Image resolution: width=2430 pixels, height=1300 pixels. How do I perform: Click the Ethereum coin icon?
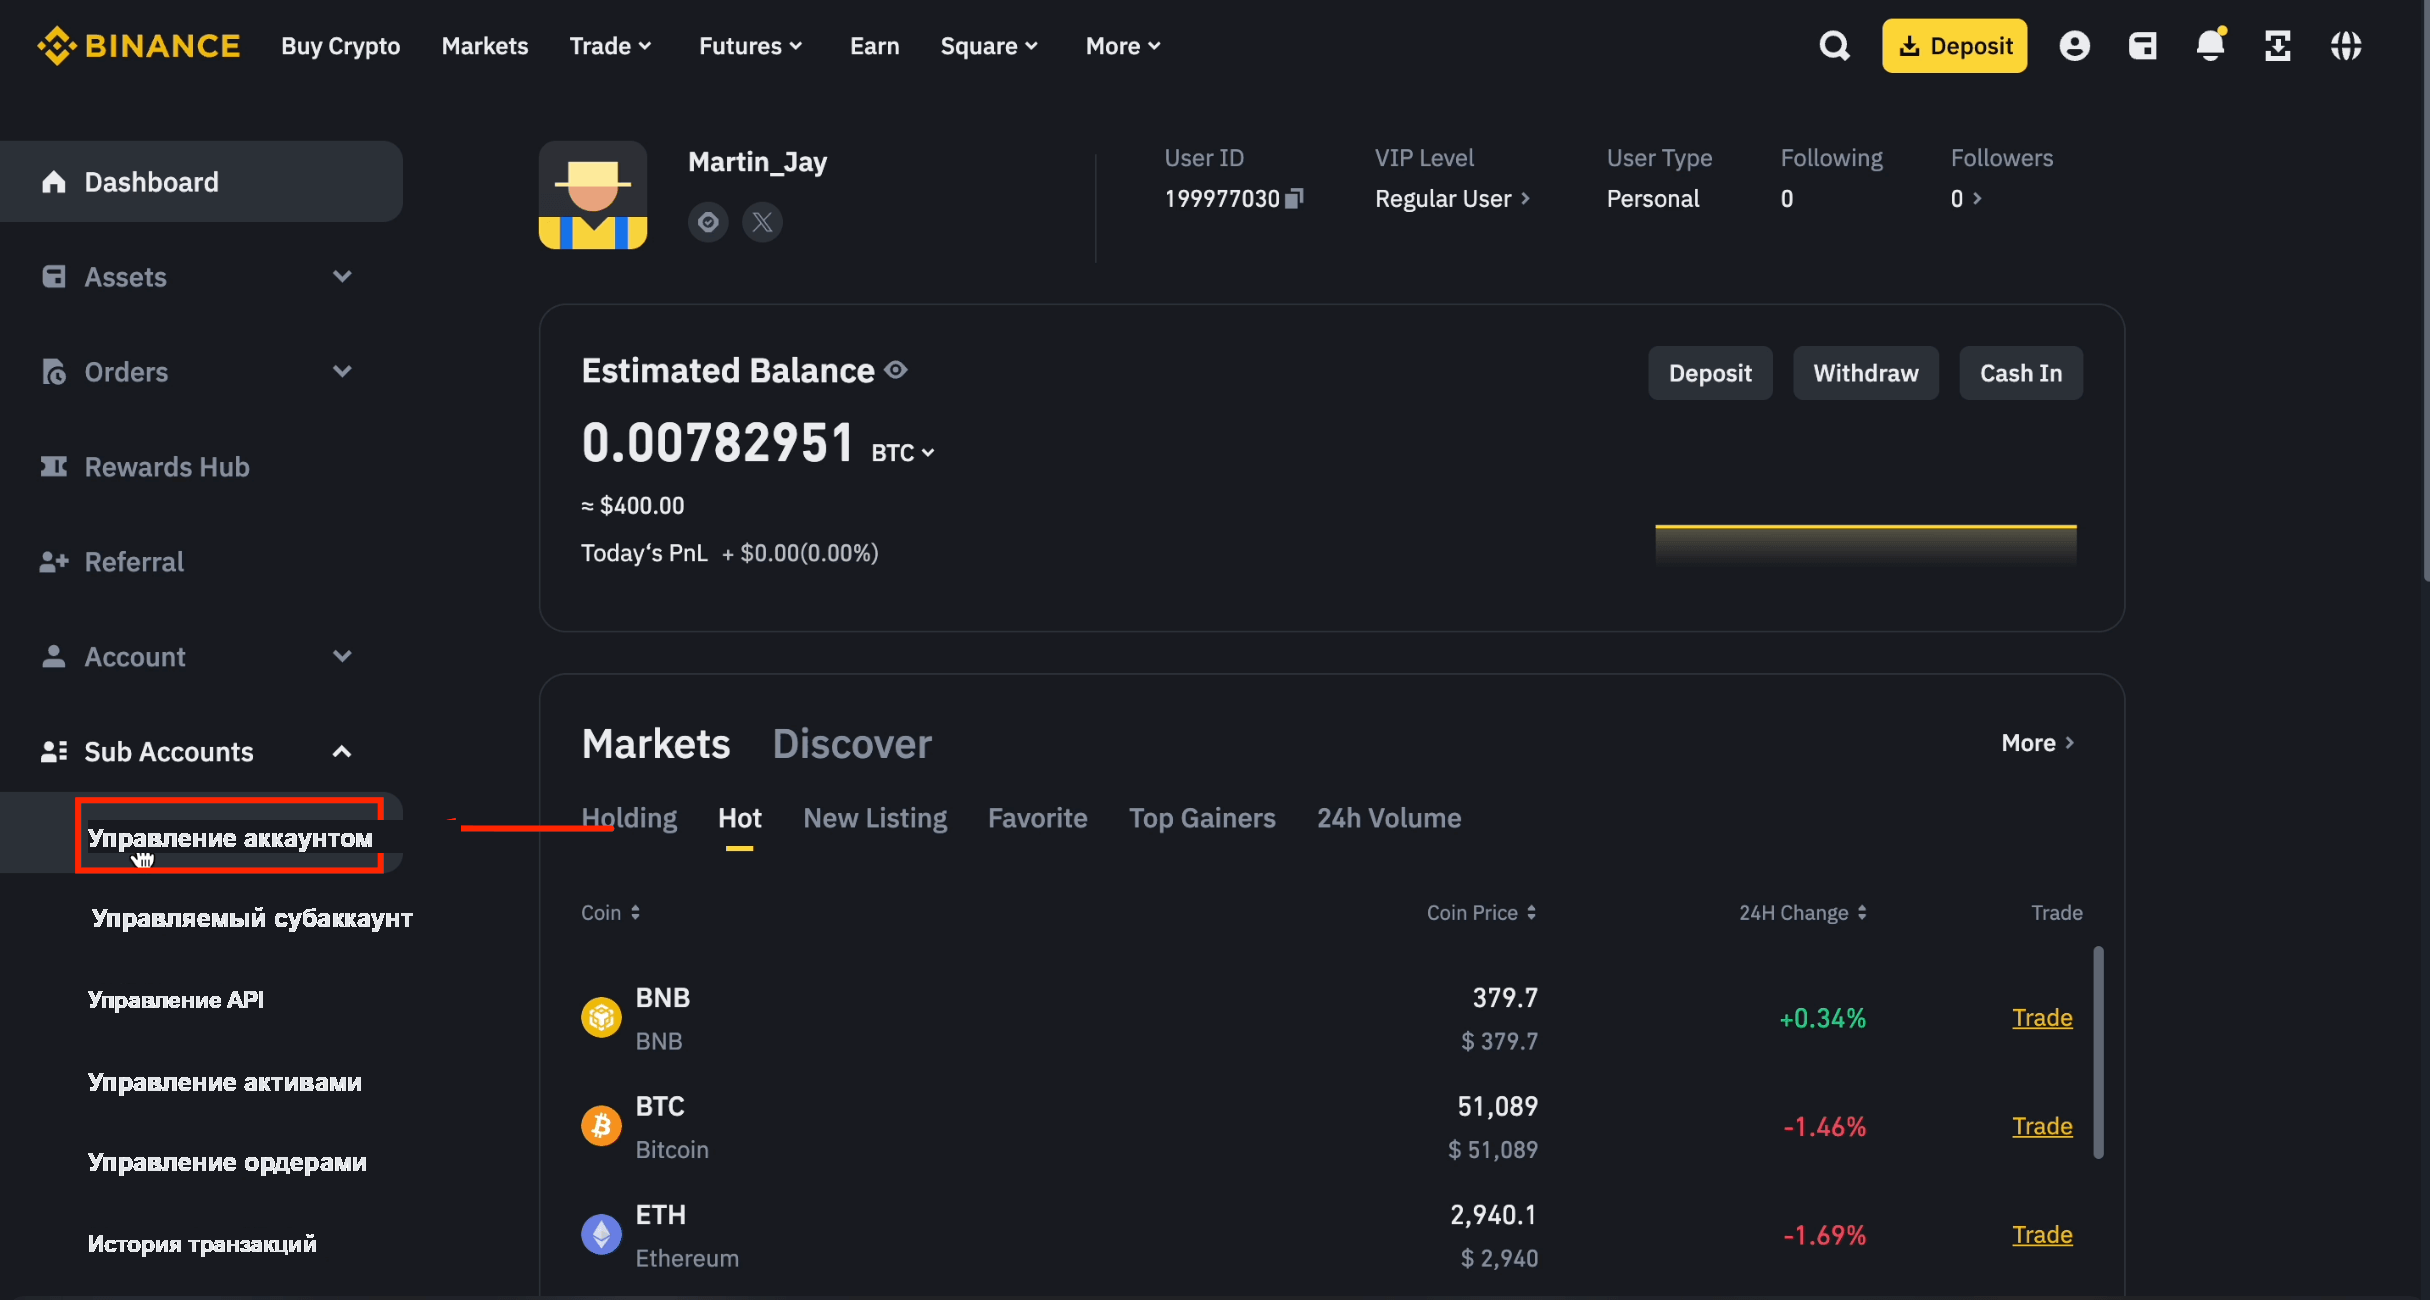(601, 1234)
